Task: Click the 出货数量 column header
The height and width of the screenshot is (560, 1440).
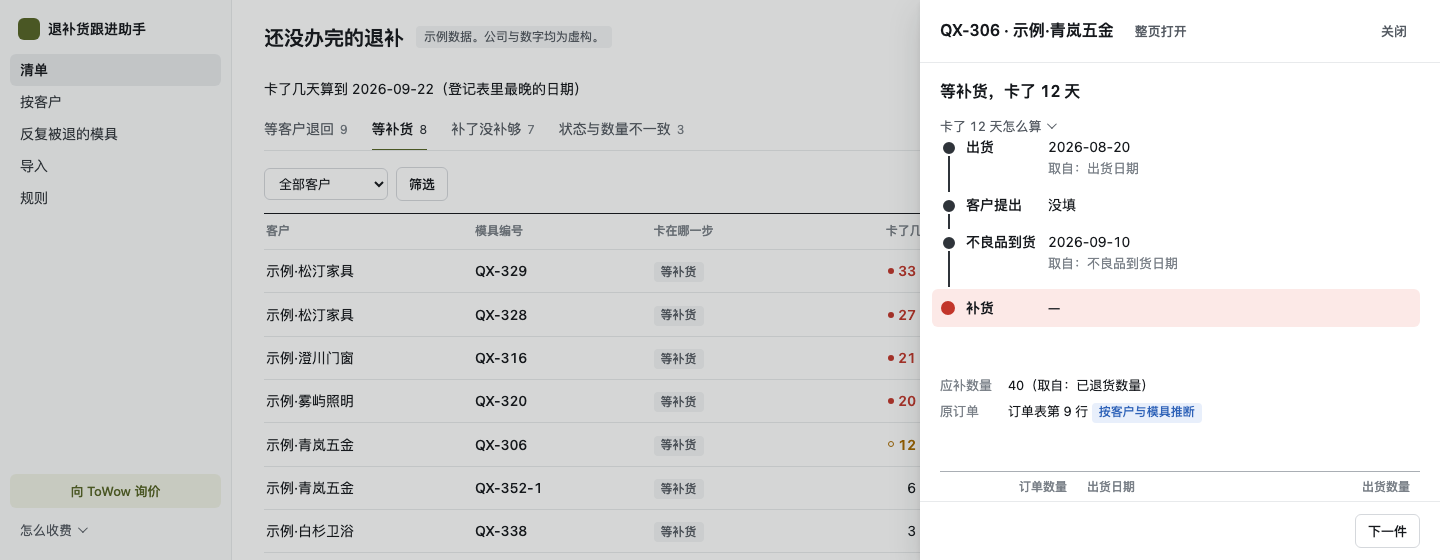Action: 1386,487
